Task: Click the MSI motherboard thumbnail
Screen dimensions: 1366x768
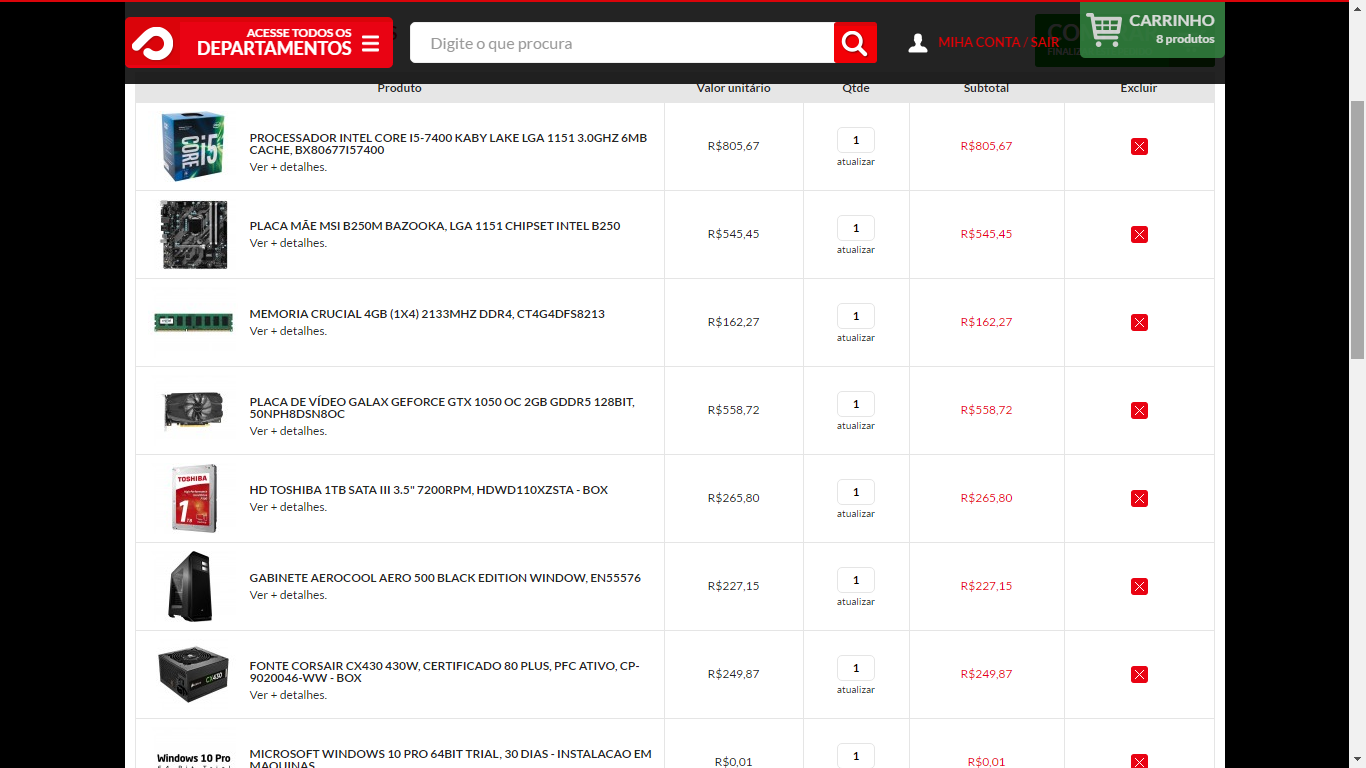Action: [x=194, y=234]
